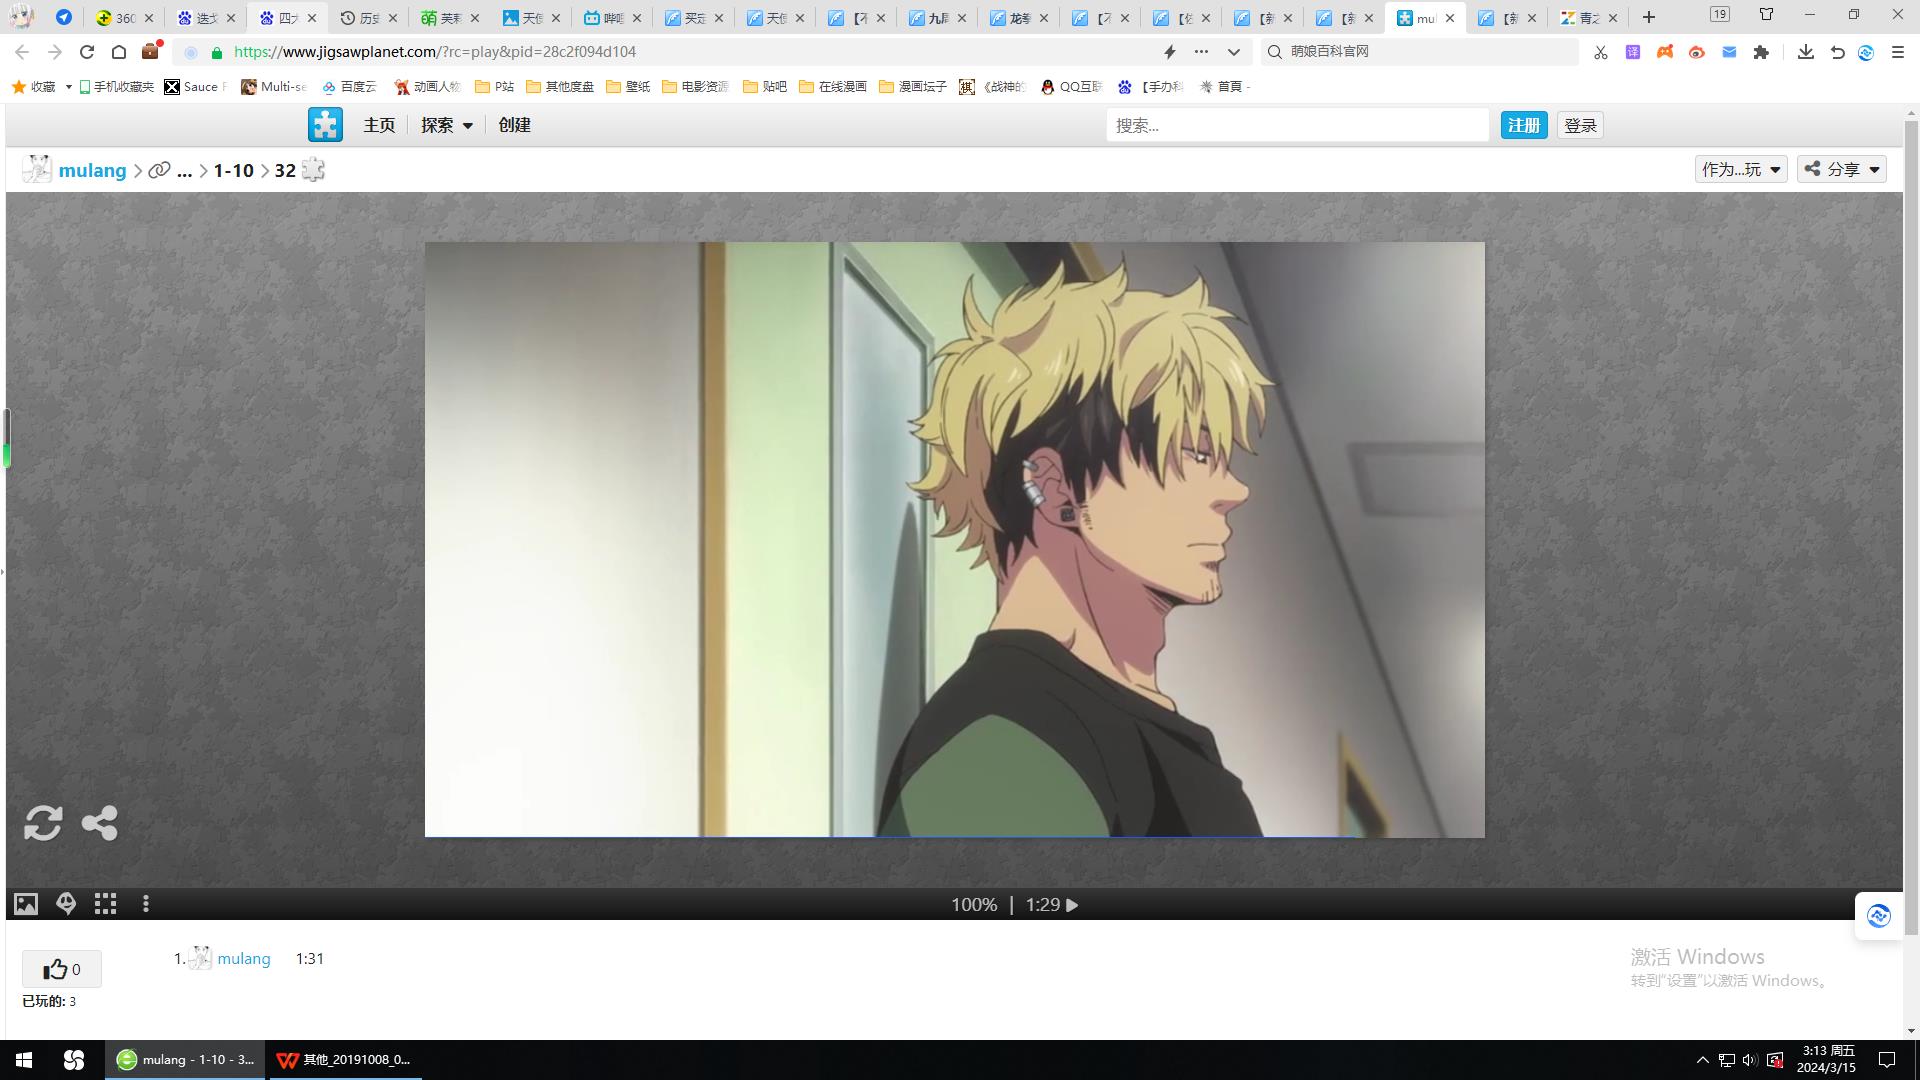Click the Jigsaw Planet puzzle logo

tap(325, 125)
